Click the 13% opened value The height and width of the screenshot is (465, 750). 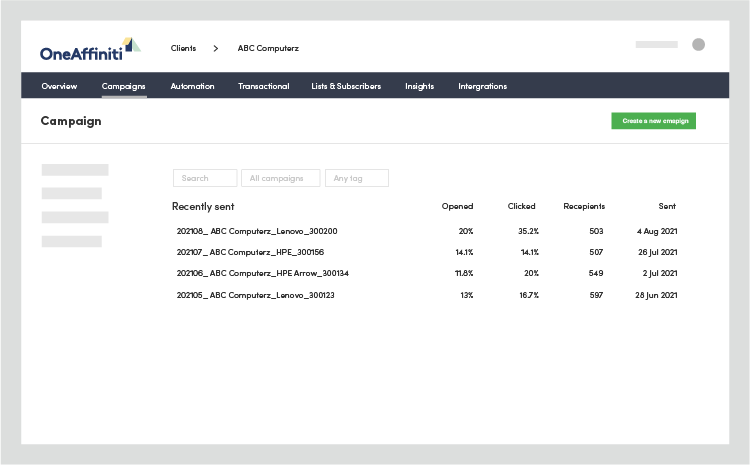(467, 295)
